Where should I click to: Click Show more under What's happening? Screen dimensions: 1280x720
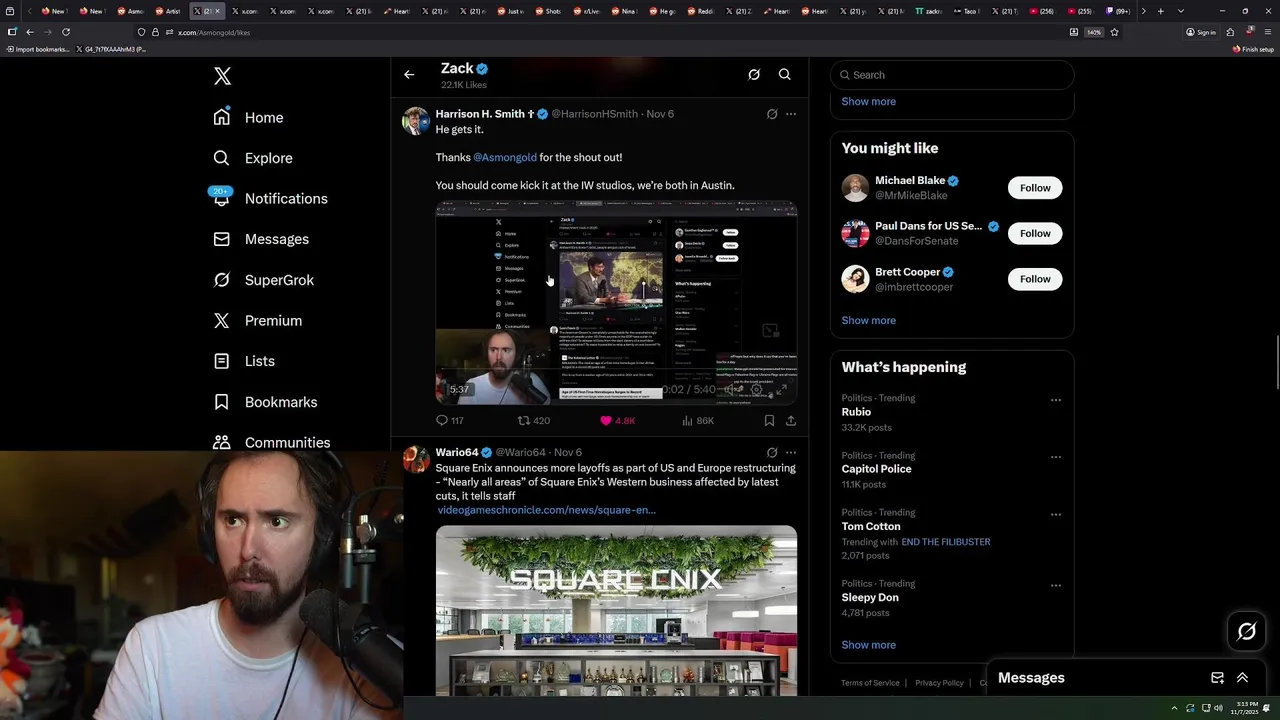[x=868, y=645]
